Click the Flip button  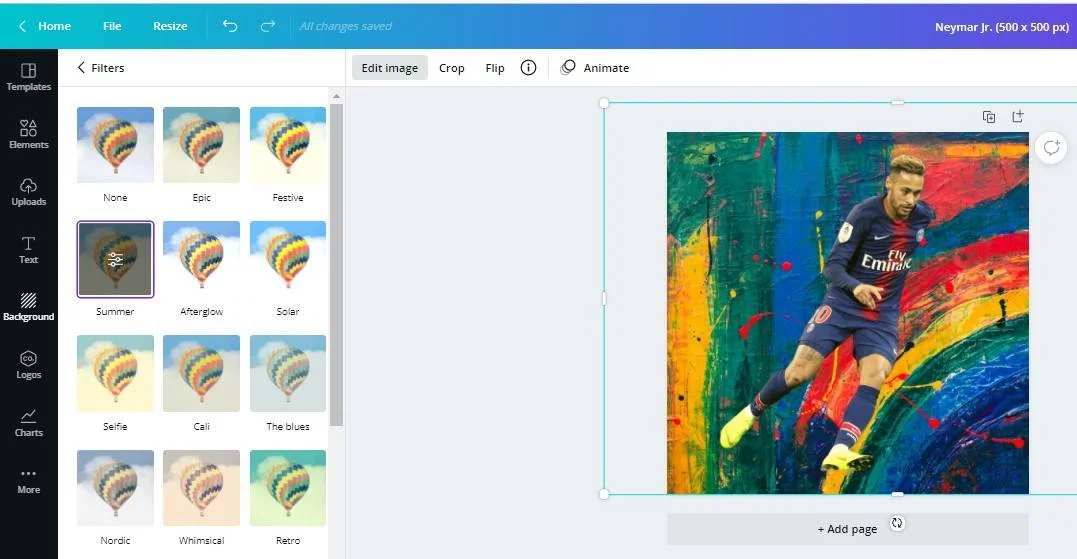(495, 67)
